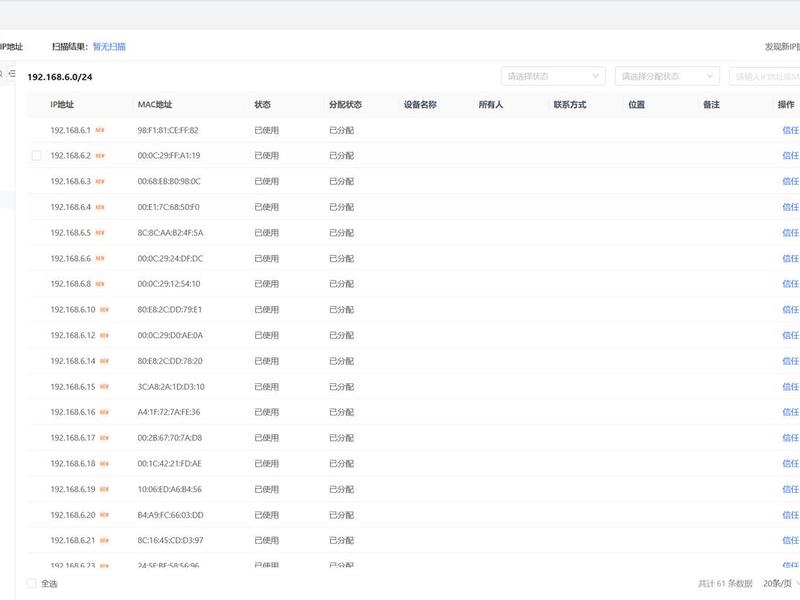Click 信任 for 192.168.6.1
This screenshot has height=600, width=800.
tap(790, 130)
